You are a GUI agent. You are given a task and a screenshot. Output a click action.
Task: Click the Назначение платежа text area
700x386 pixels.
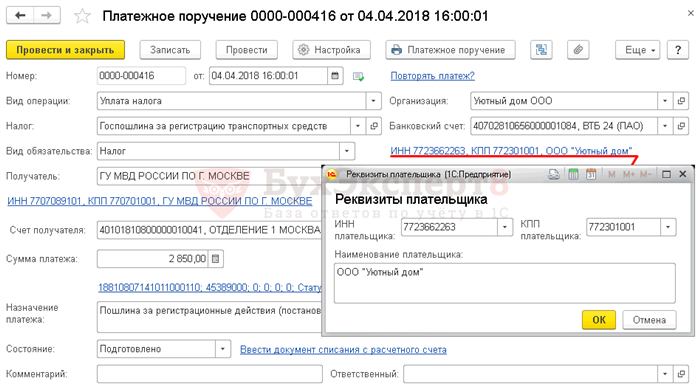209,317
